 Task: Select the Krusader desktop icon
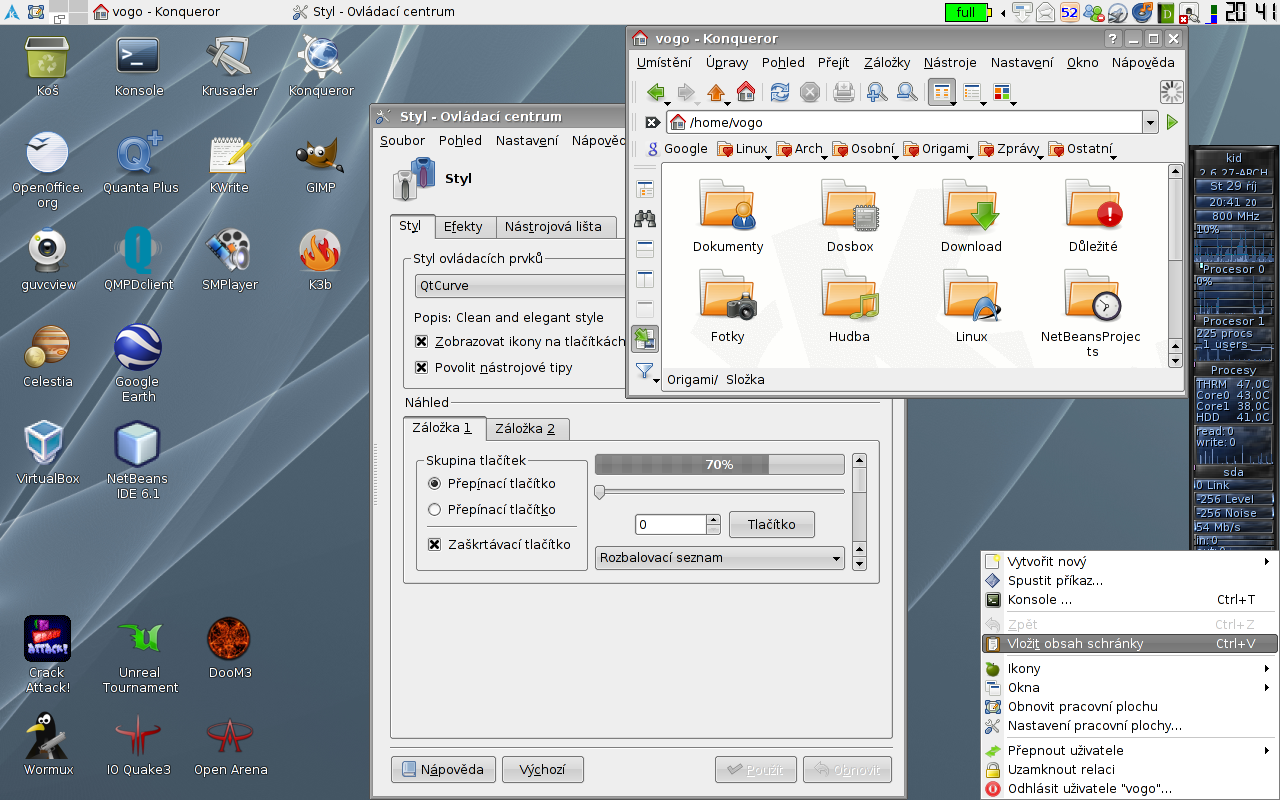click(230, 66)
